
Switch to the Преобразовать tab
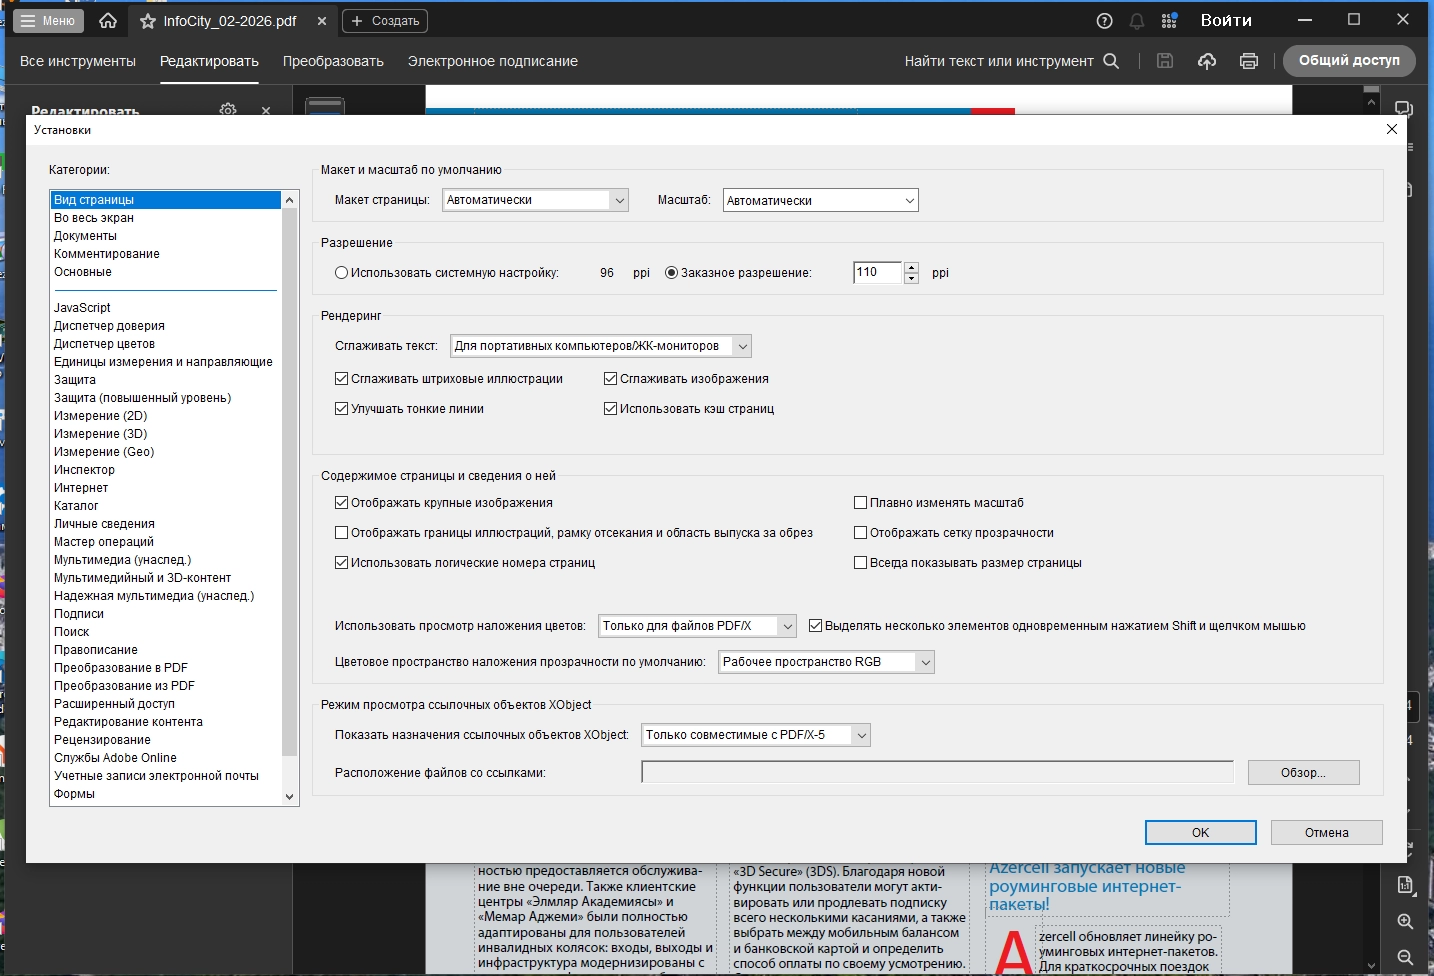333,61
